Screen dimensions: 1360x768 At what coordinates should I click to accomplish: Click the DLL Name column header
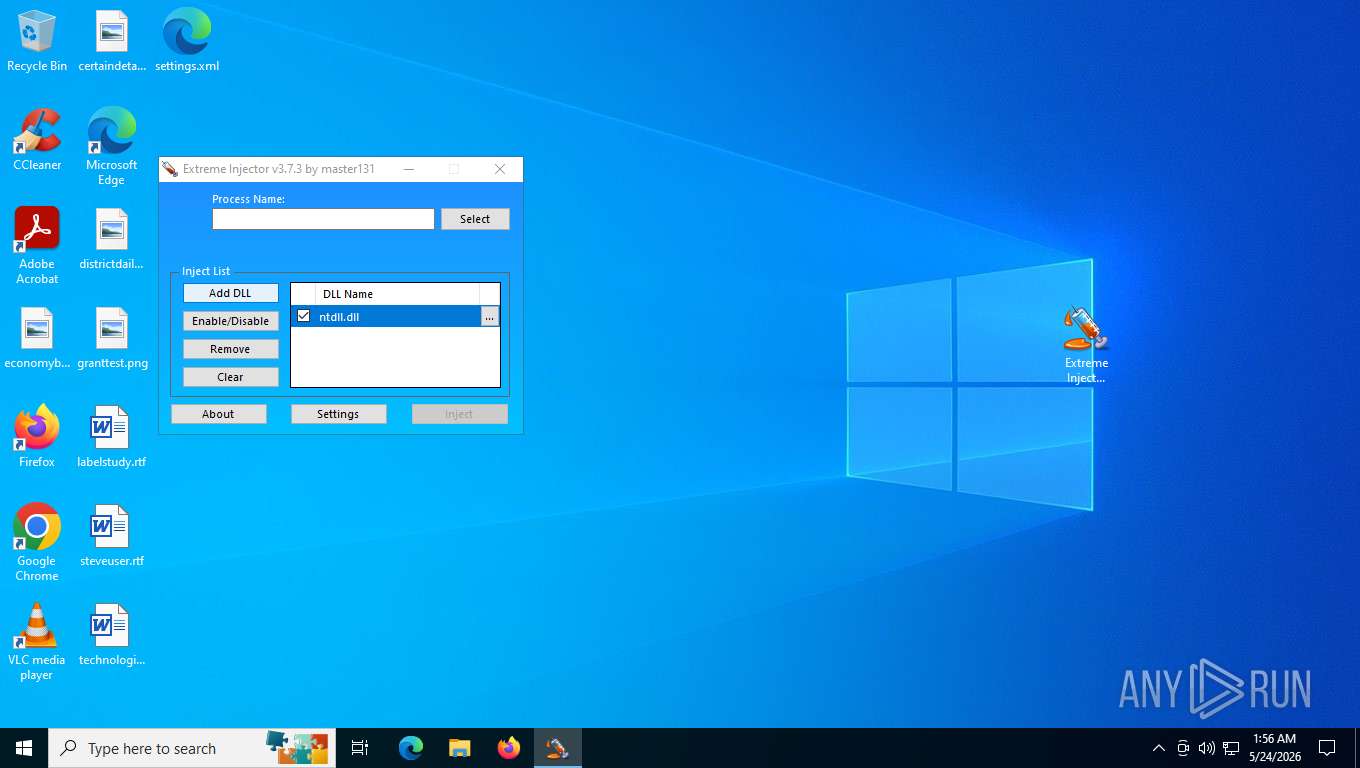[x=397, y=294]
